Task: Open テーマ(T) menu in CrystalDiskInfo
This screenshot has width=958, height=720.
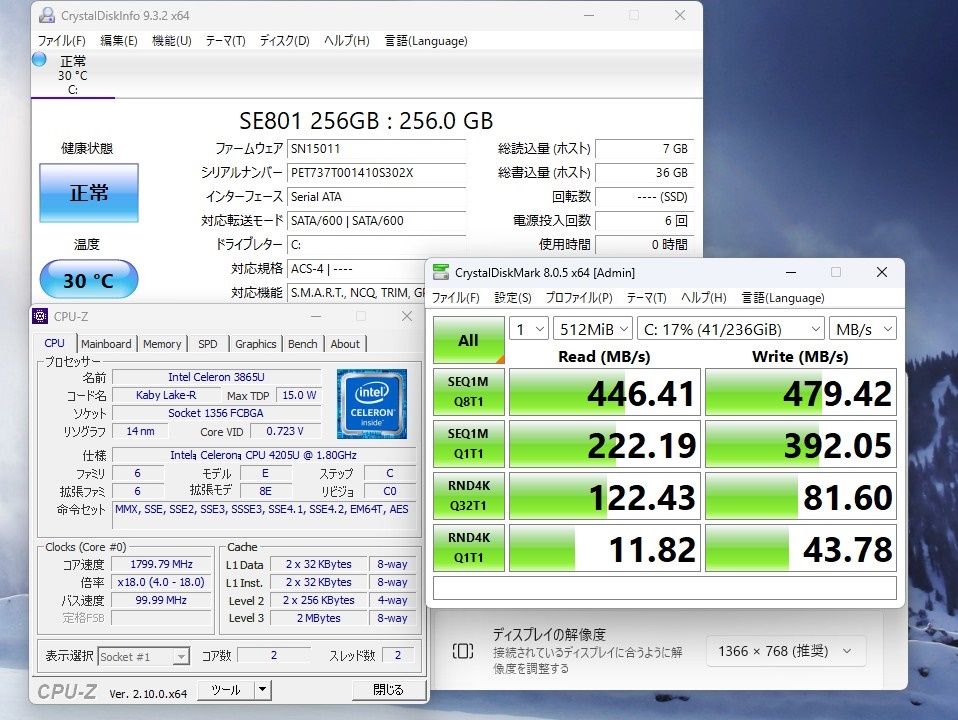Action: [225, 41]
